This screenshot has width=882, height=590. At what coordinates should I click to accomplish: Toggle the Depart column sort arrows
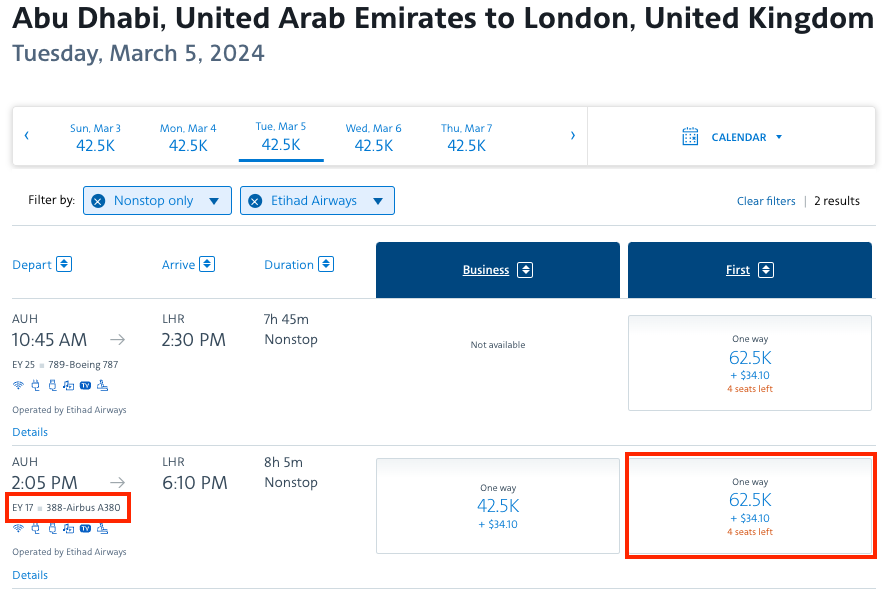(x=62, y=264)
